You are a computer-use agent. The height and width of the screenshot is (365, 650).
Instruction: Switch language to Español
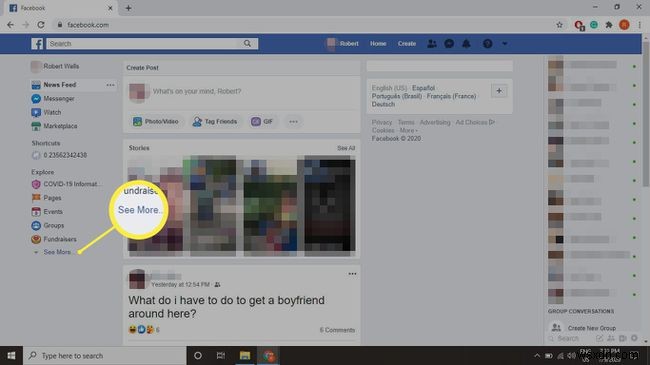(x=423, y=88)
